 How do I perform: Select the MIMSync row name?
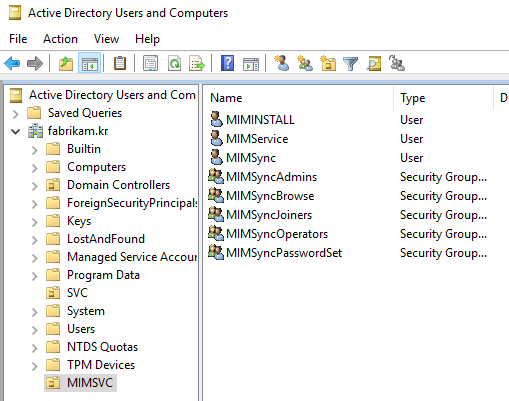click(251, 158)
